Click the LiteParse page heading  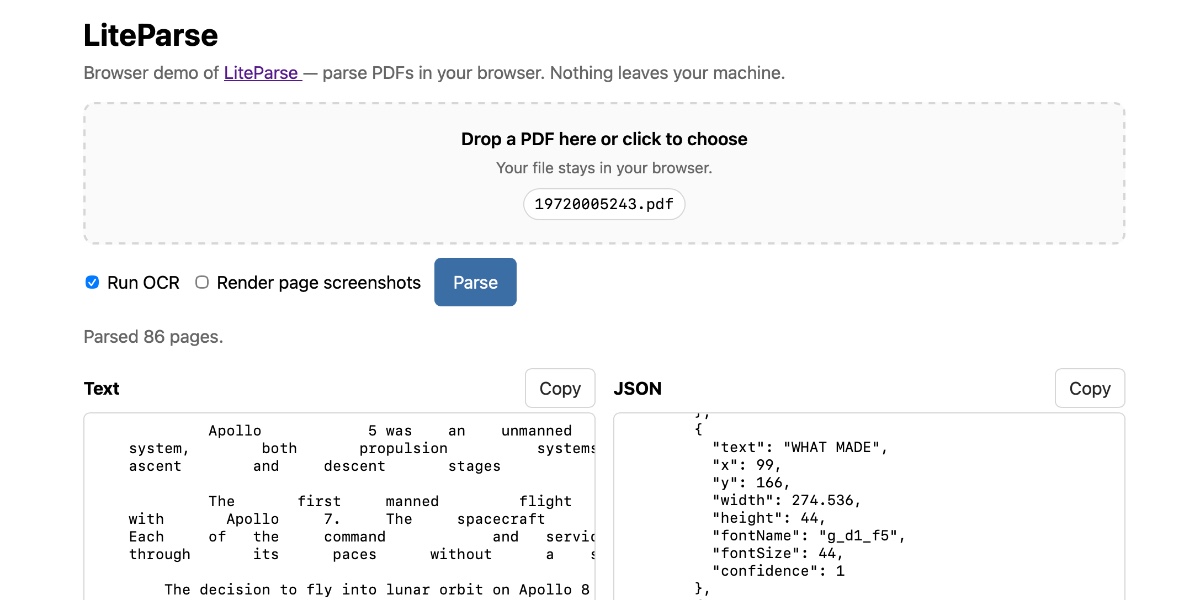151,36
